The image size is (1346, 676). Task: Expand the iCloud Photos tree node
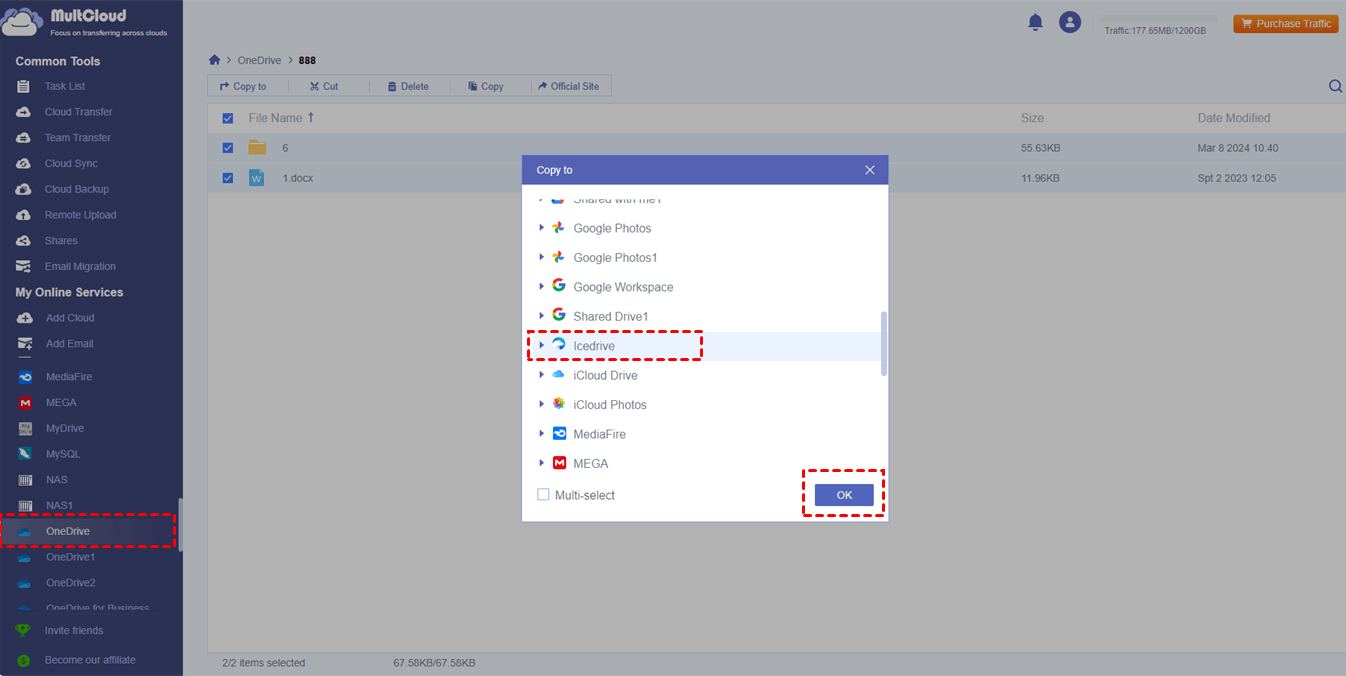click(542, 404)
